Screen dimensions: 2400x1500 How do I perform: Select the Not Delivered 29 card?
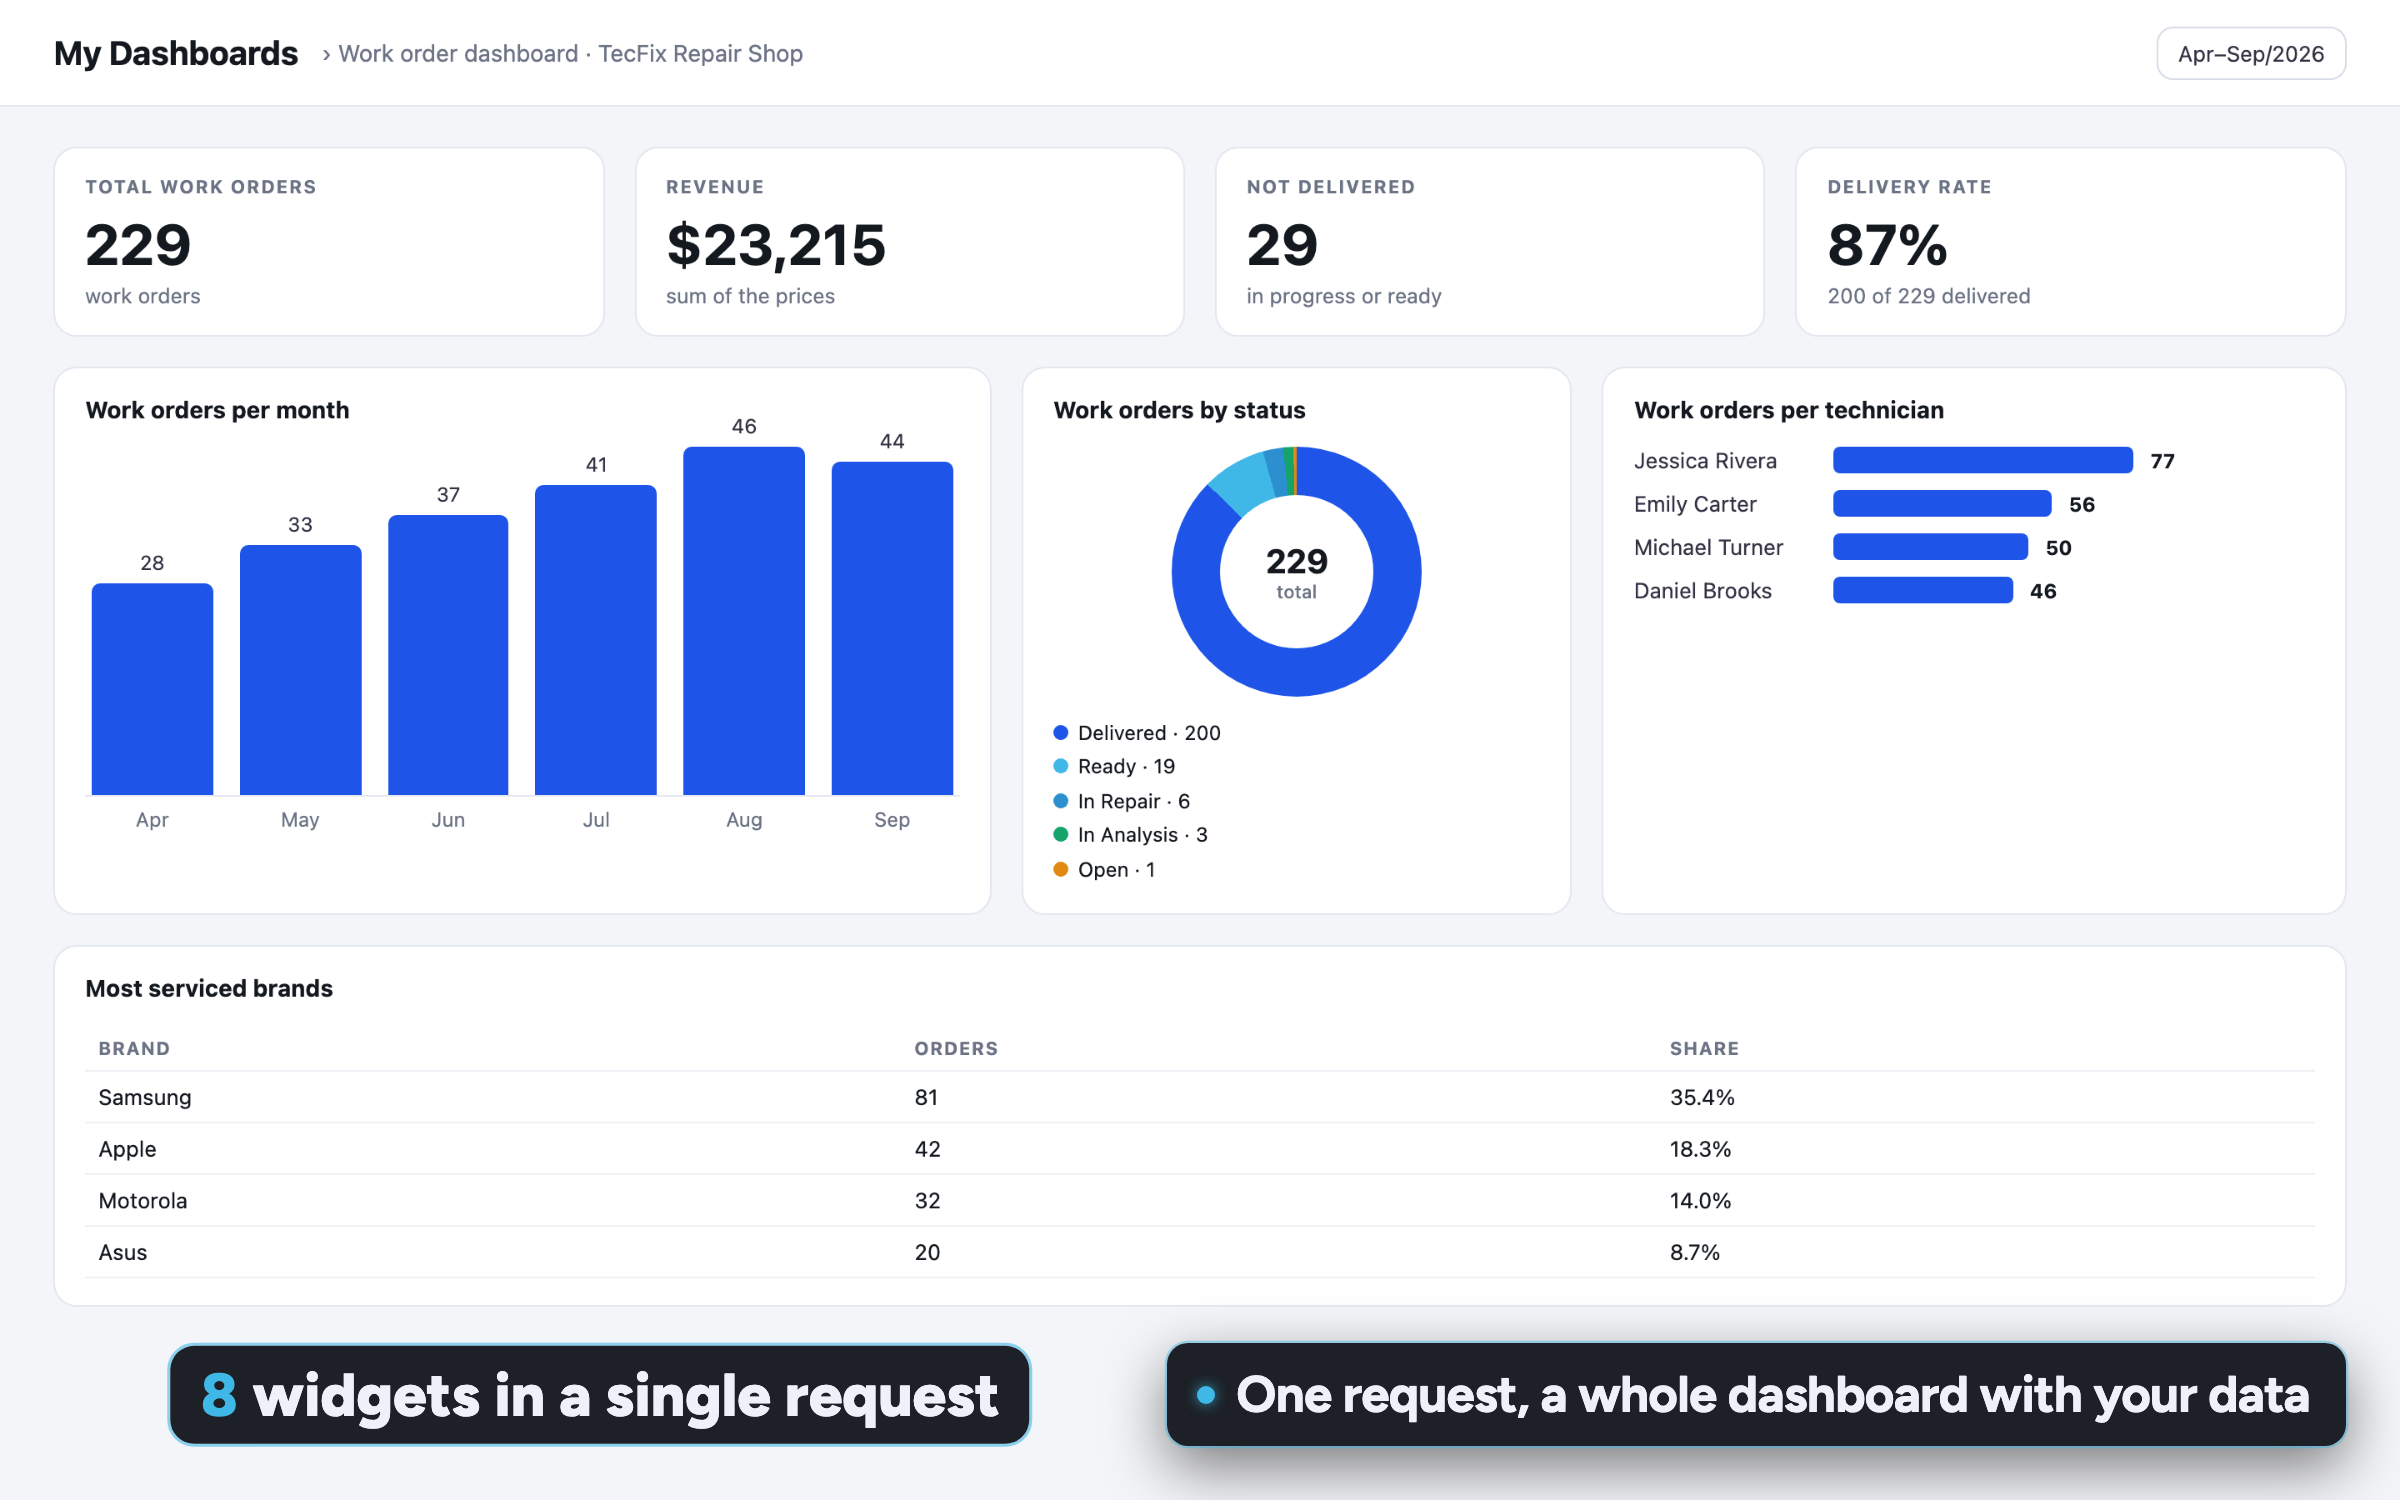1490,242
